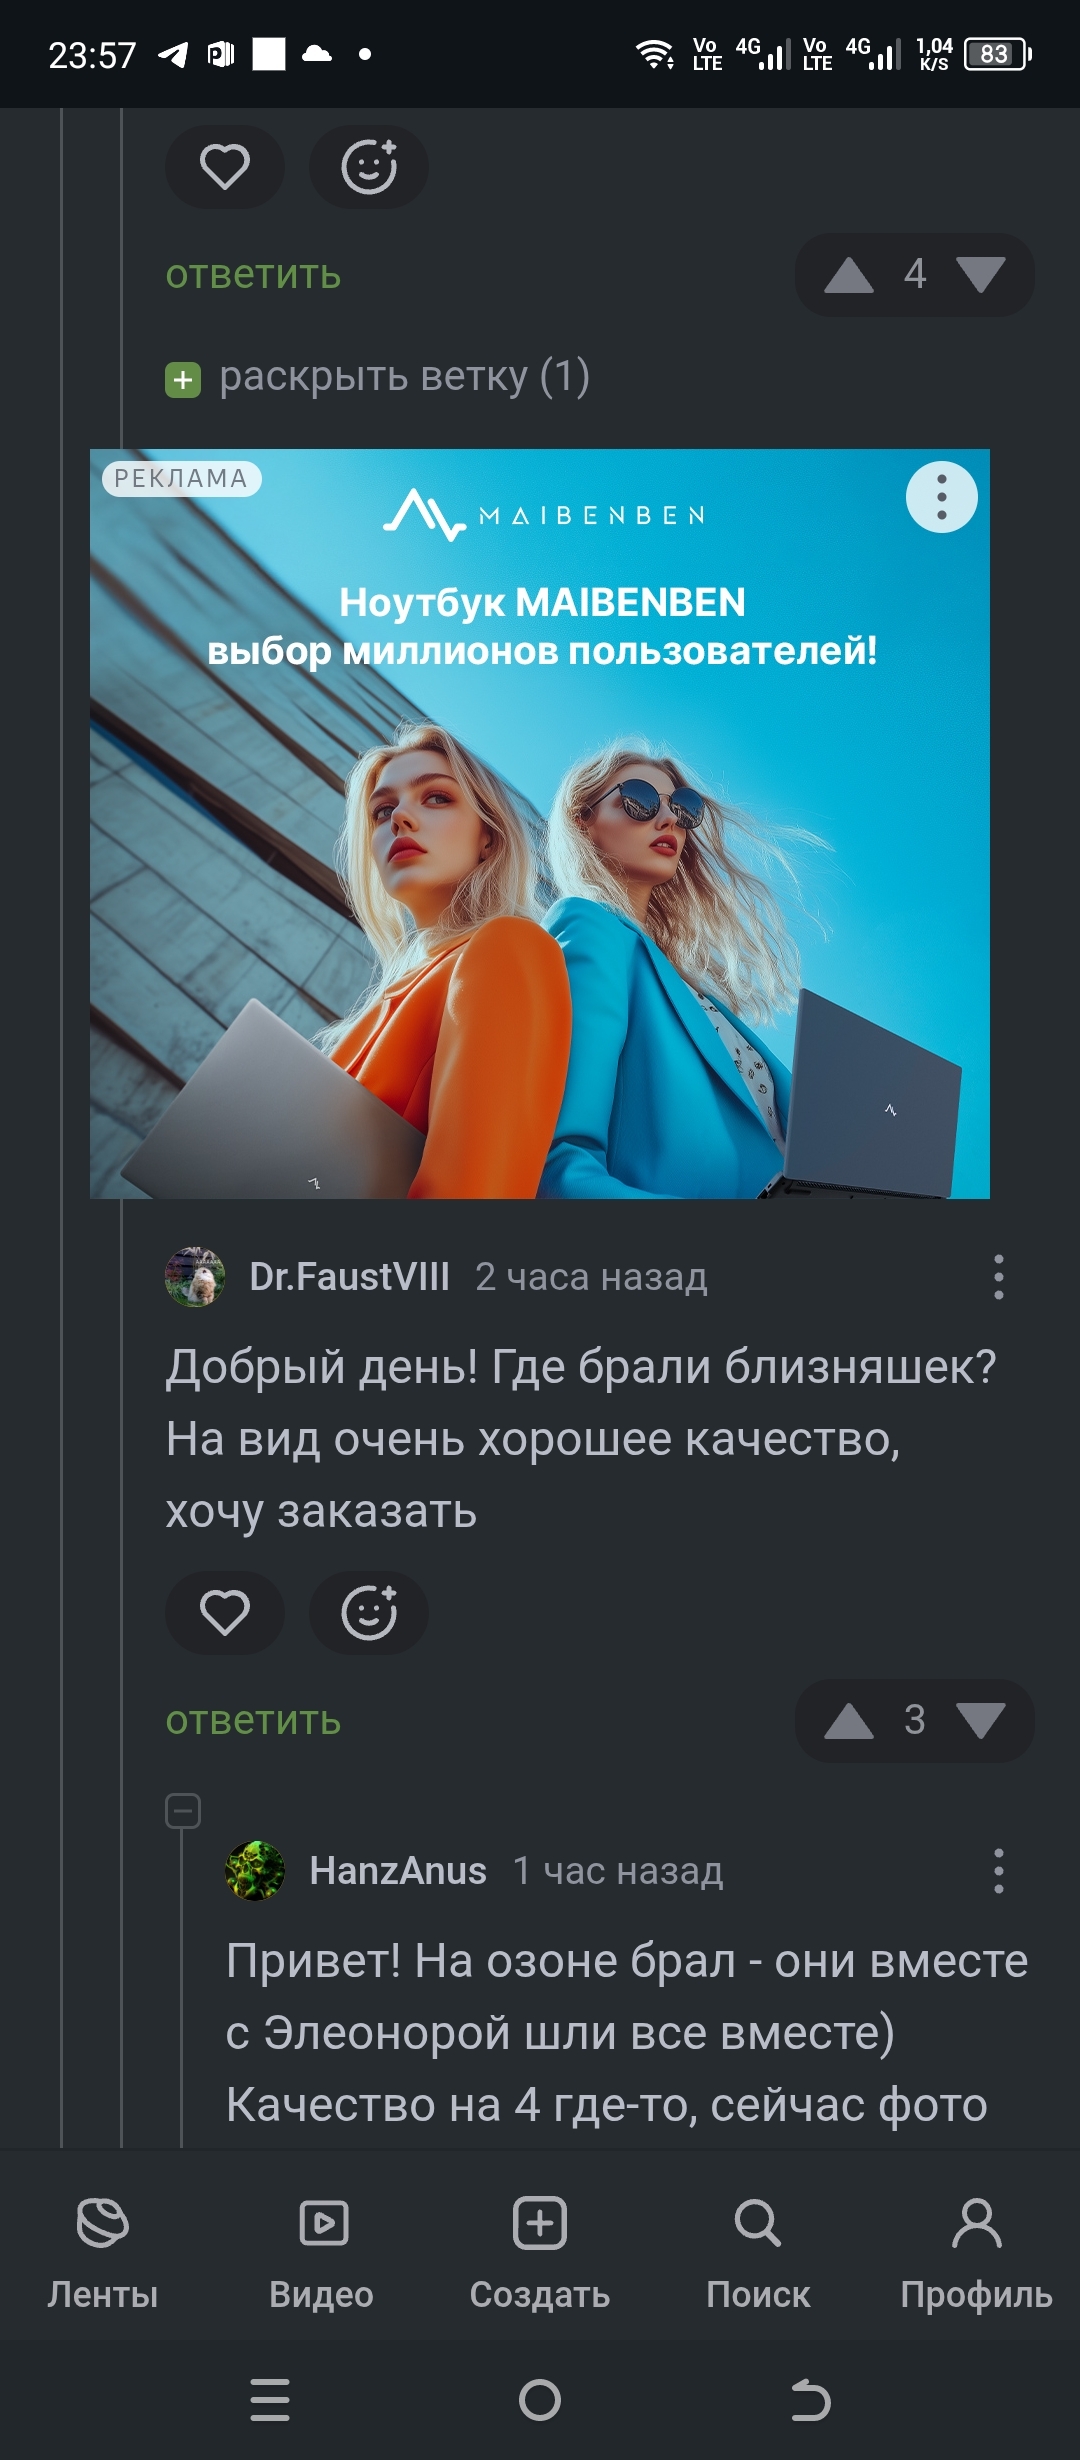Like Dr.FaustVIII's comment with heart icon

point(224,1612)
